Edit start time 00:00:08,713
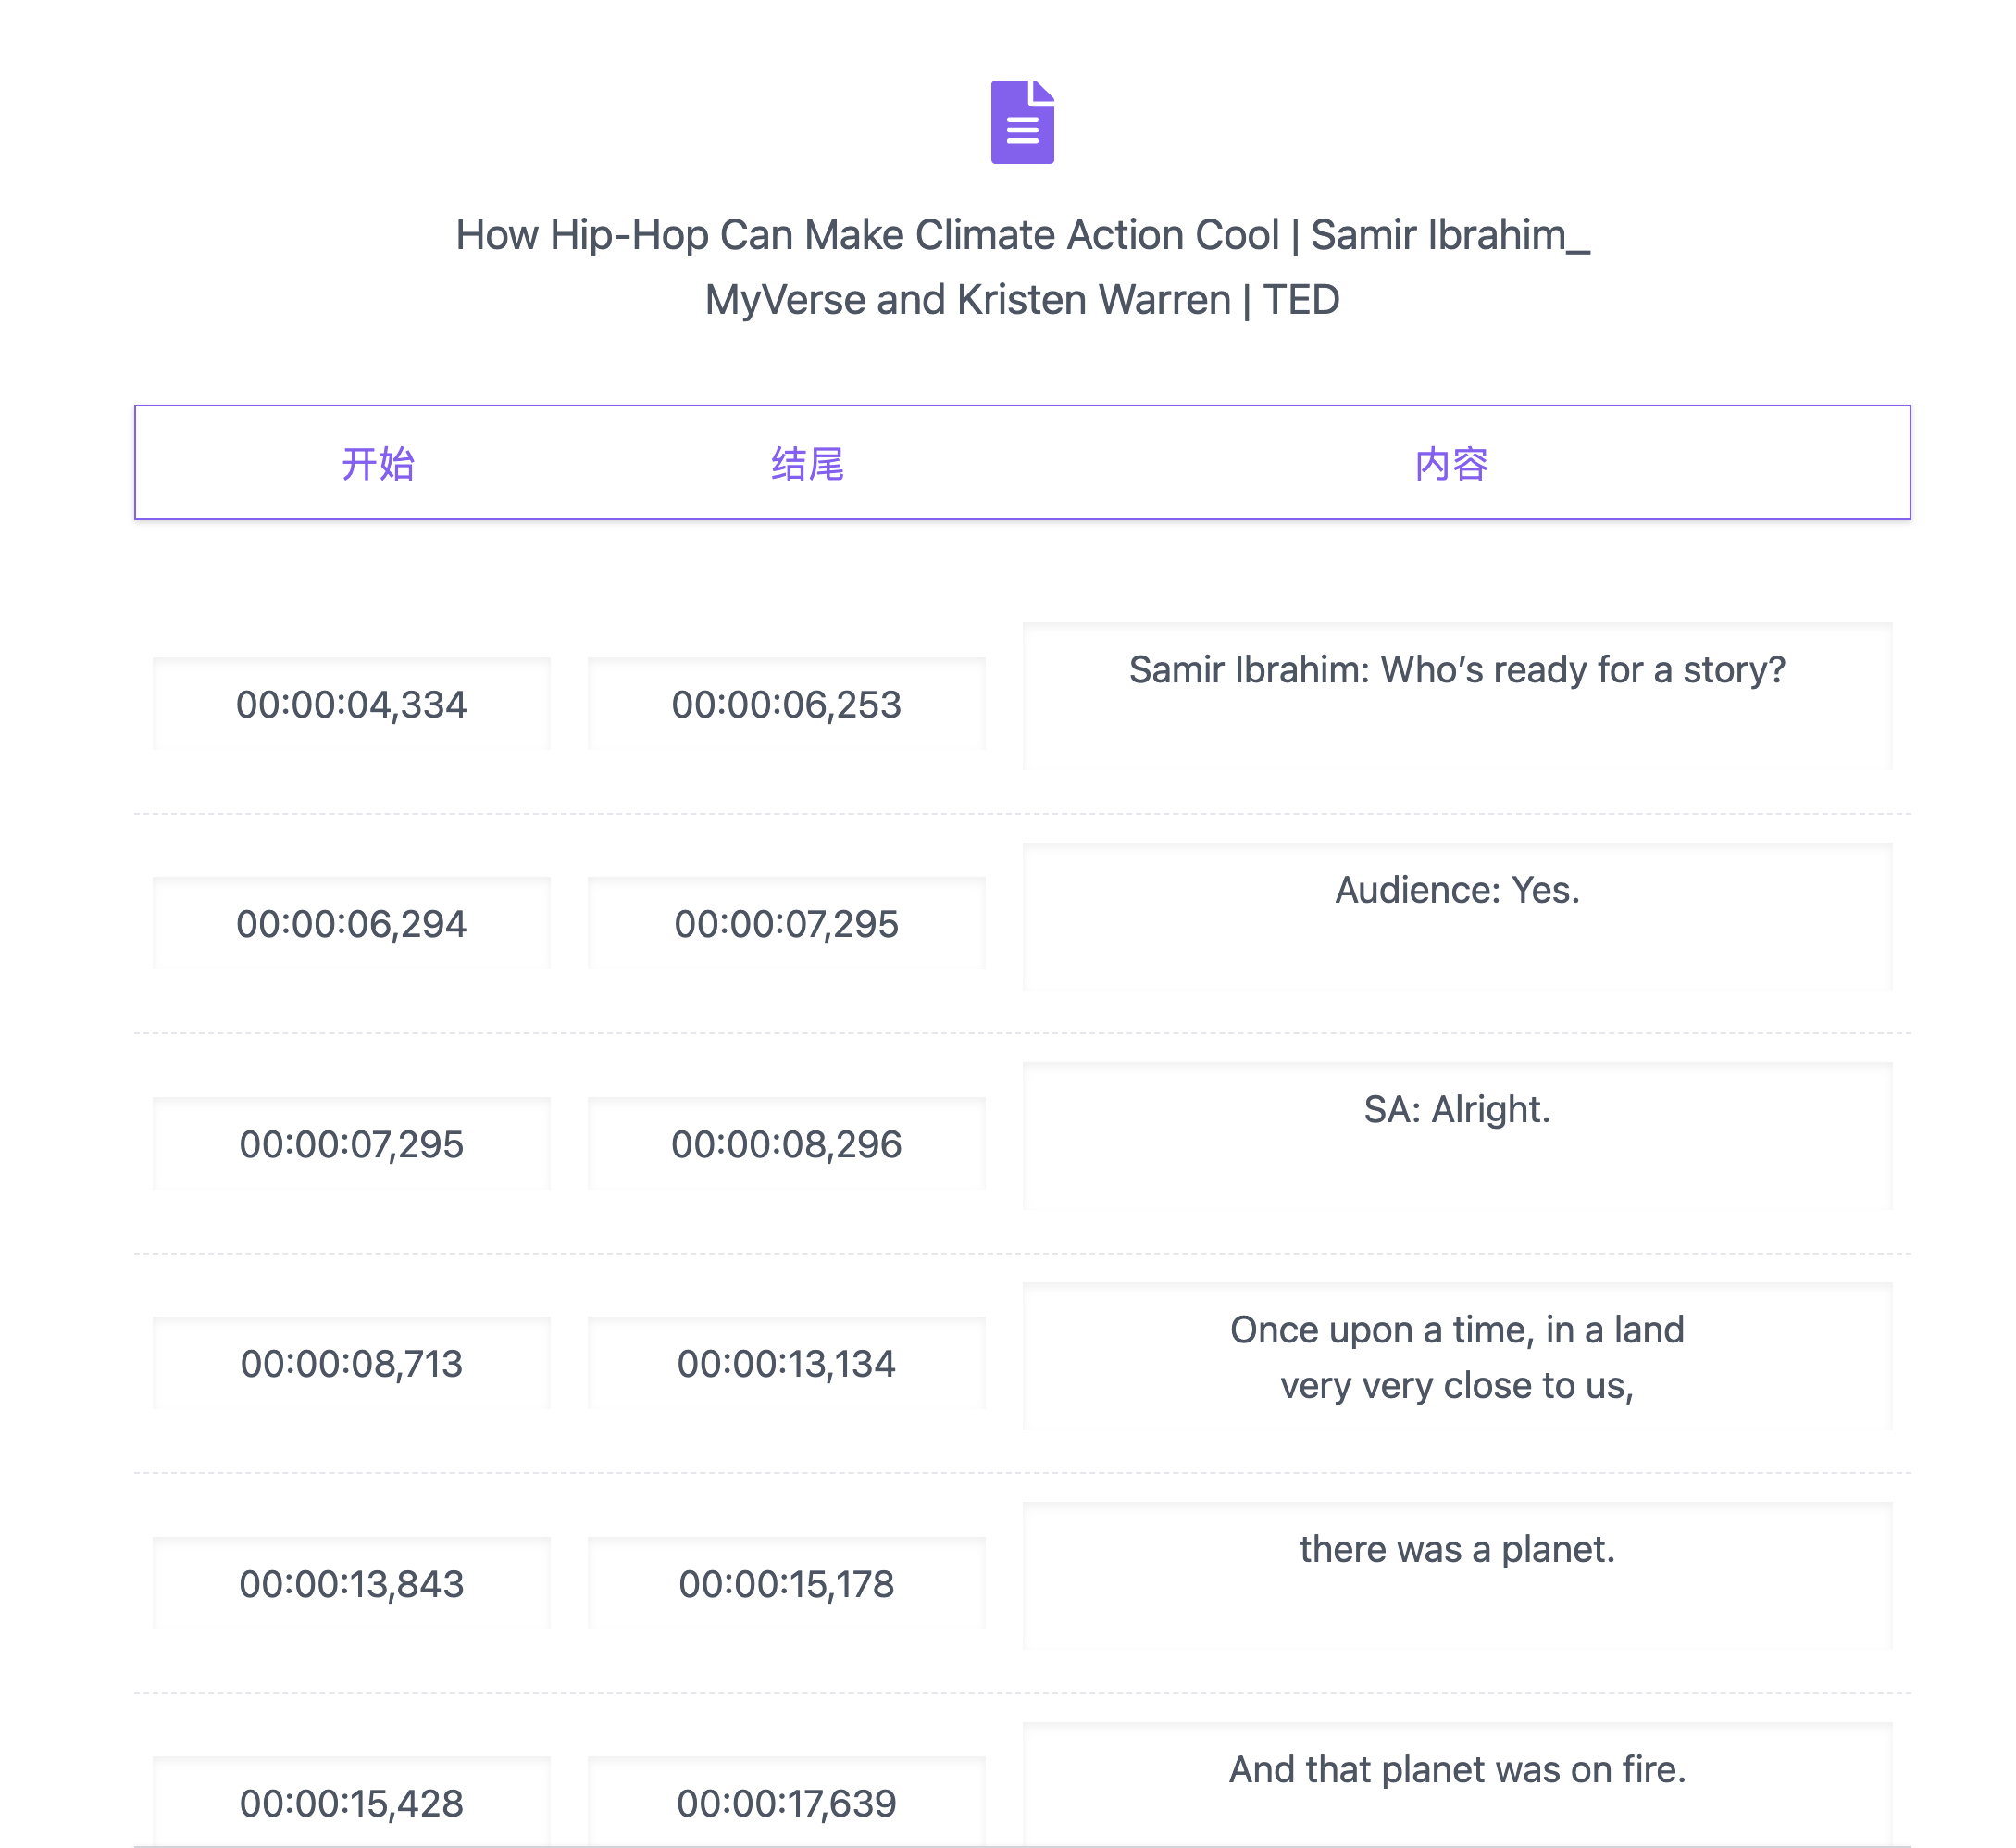The height and width of the screenshot is (1848, 2016). coord(351,1364)
